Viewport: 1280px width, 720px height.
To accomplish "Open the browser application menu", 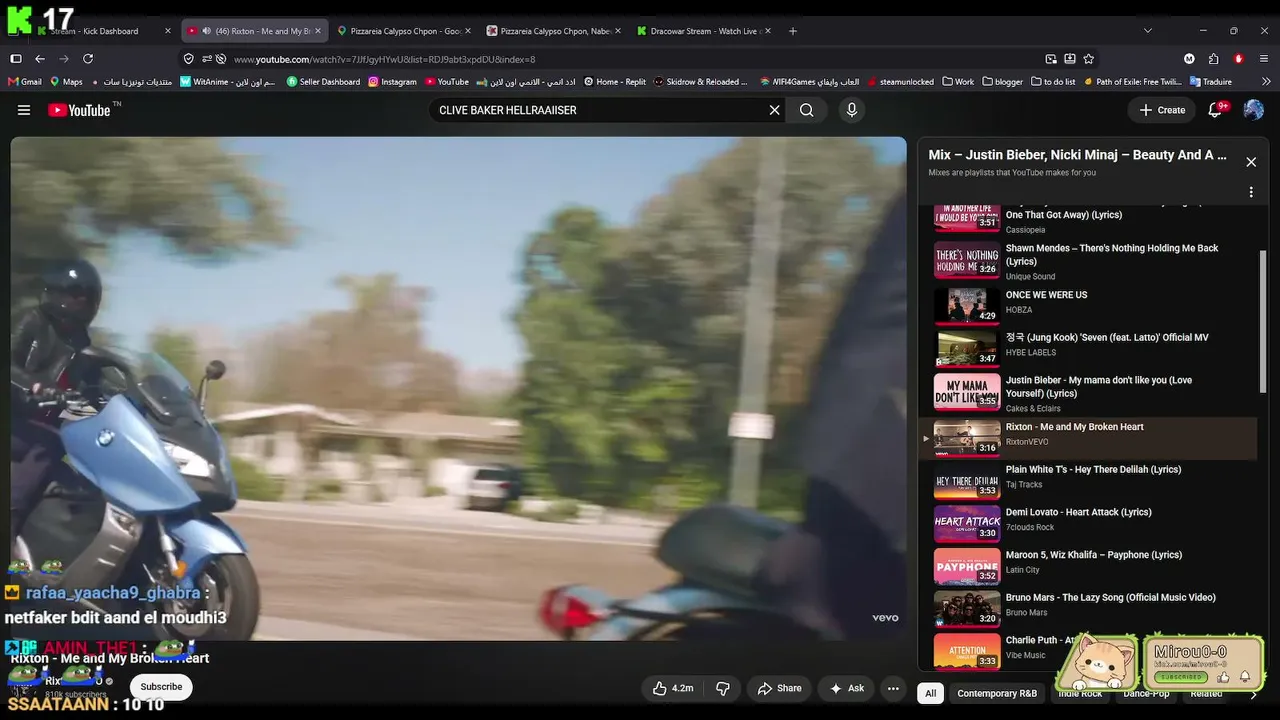I will tap(1265, 59).
